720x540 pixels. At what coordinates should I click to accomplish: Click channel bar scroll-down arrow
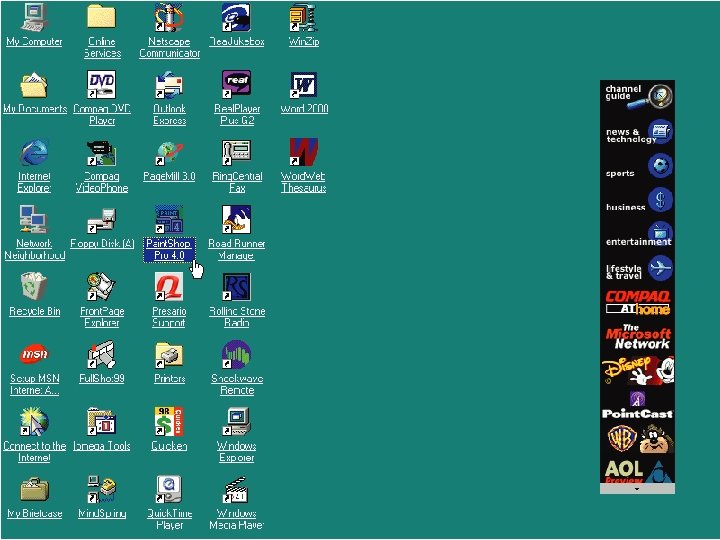click(637, 489)
